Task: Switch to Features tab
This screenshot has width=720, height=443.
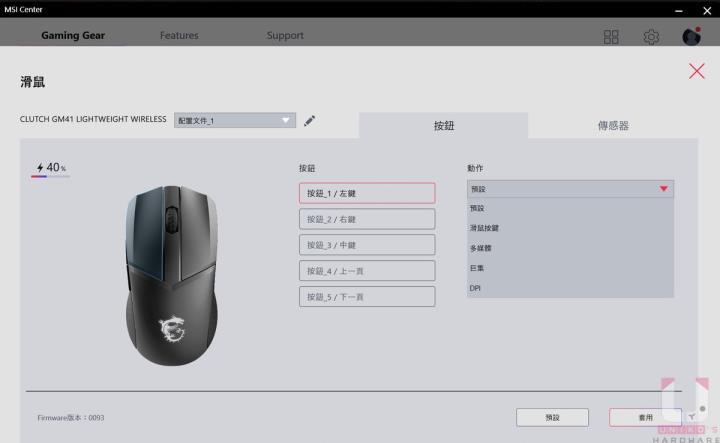Action: point(179,35)
